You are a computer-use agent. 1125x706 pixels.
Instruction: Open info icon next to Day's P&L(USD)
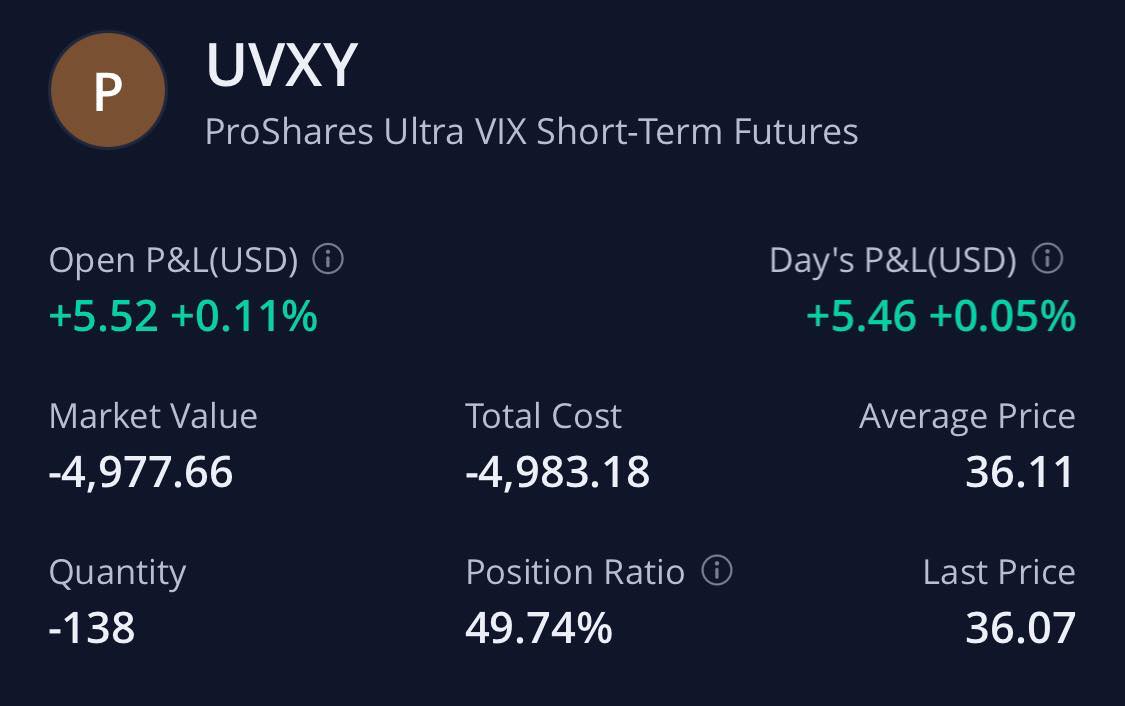click(1047, 258)
